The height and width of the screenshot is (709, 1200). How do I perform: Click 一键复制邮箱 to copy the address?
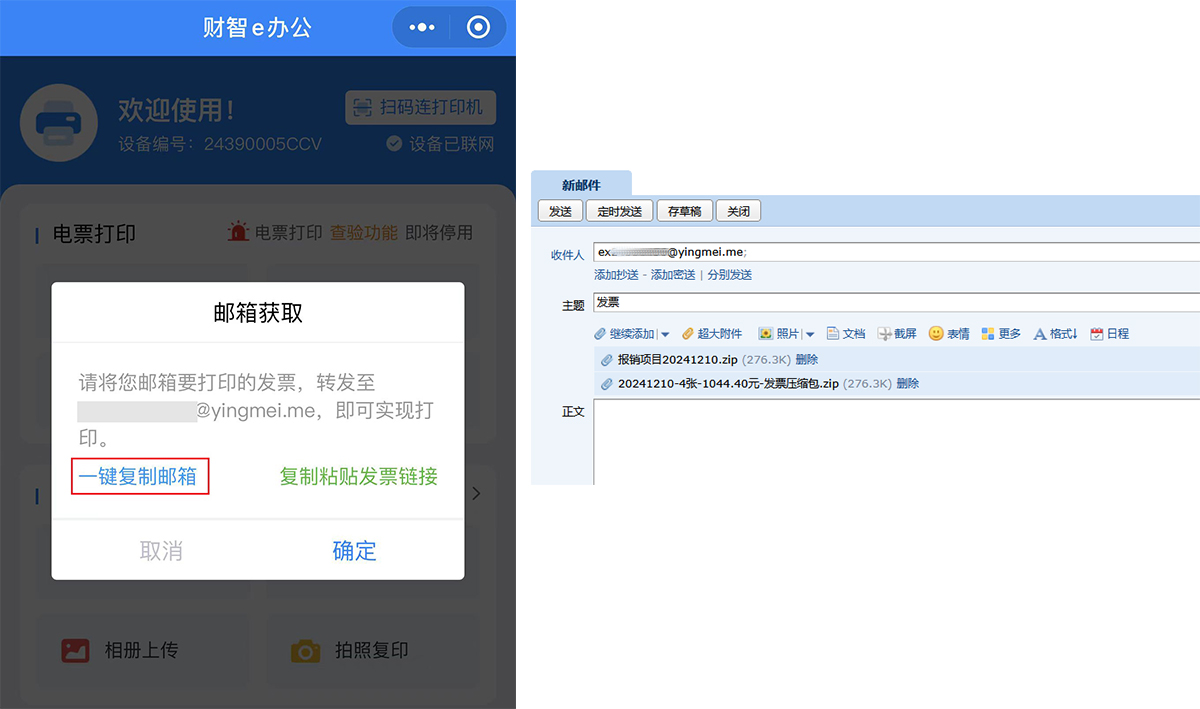[x=139, y=477]
